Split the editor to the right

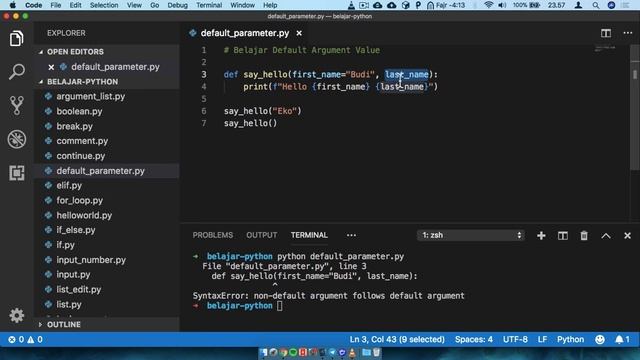pyautogui.click(x=606, y=33)
